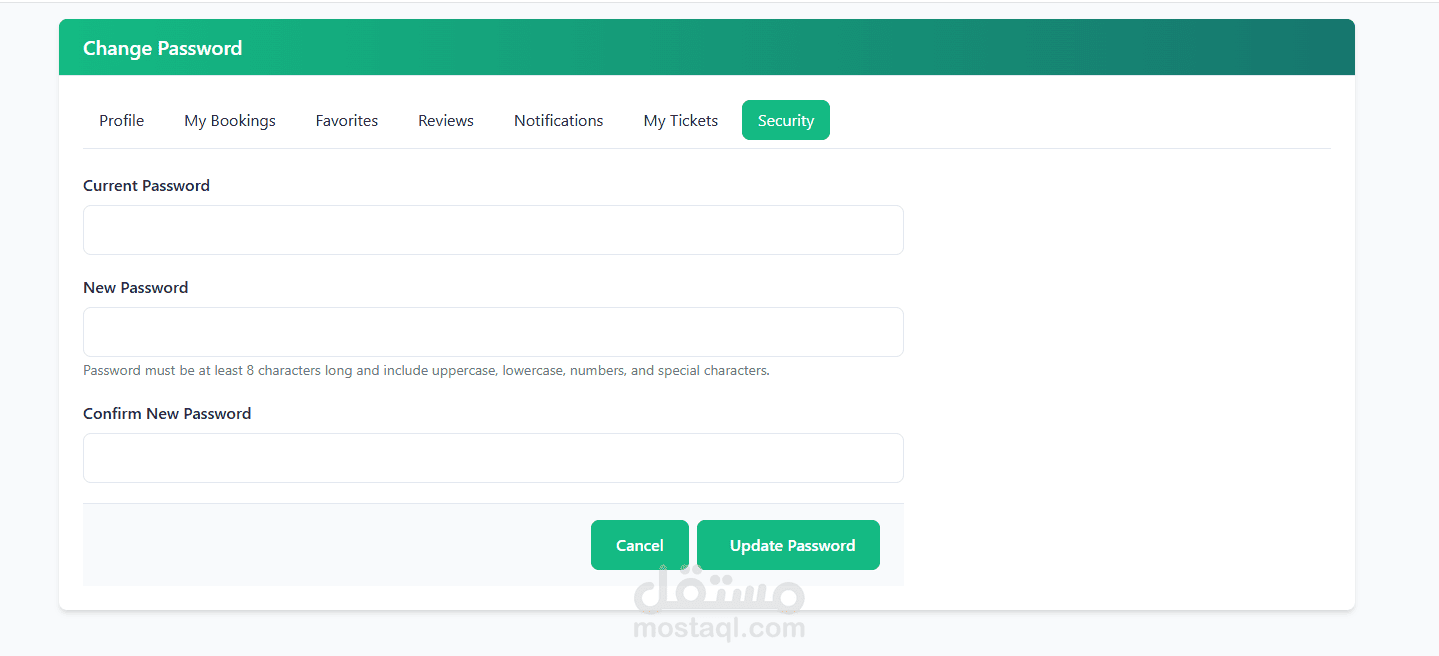Screen dimensions: 1439x656
Task: Focus the Confirm New Password field
Action: 493,458
